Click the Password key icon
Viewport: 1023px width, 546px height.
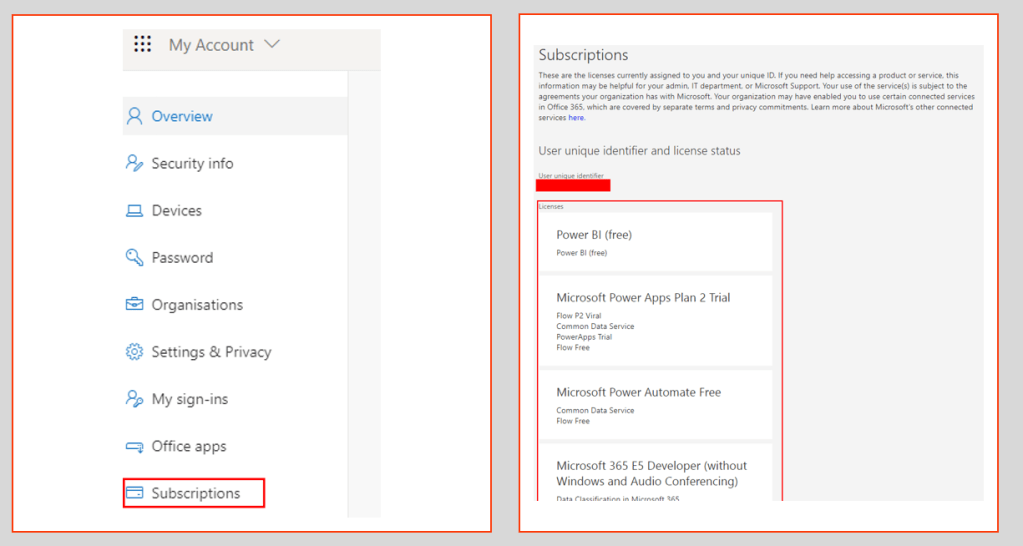coord(134,258)
